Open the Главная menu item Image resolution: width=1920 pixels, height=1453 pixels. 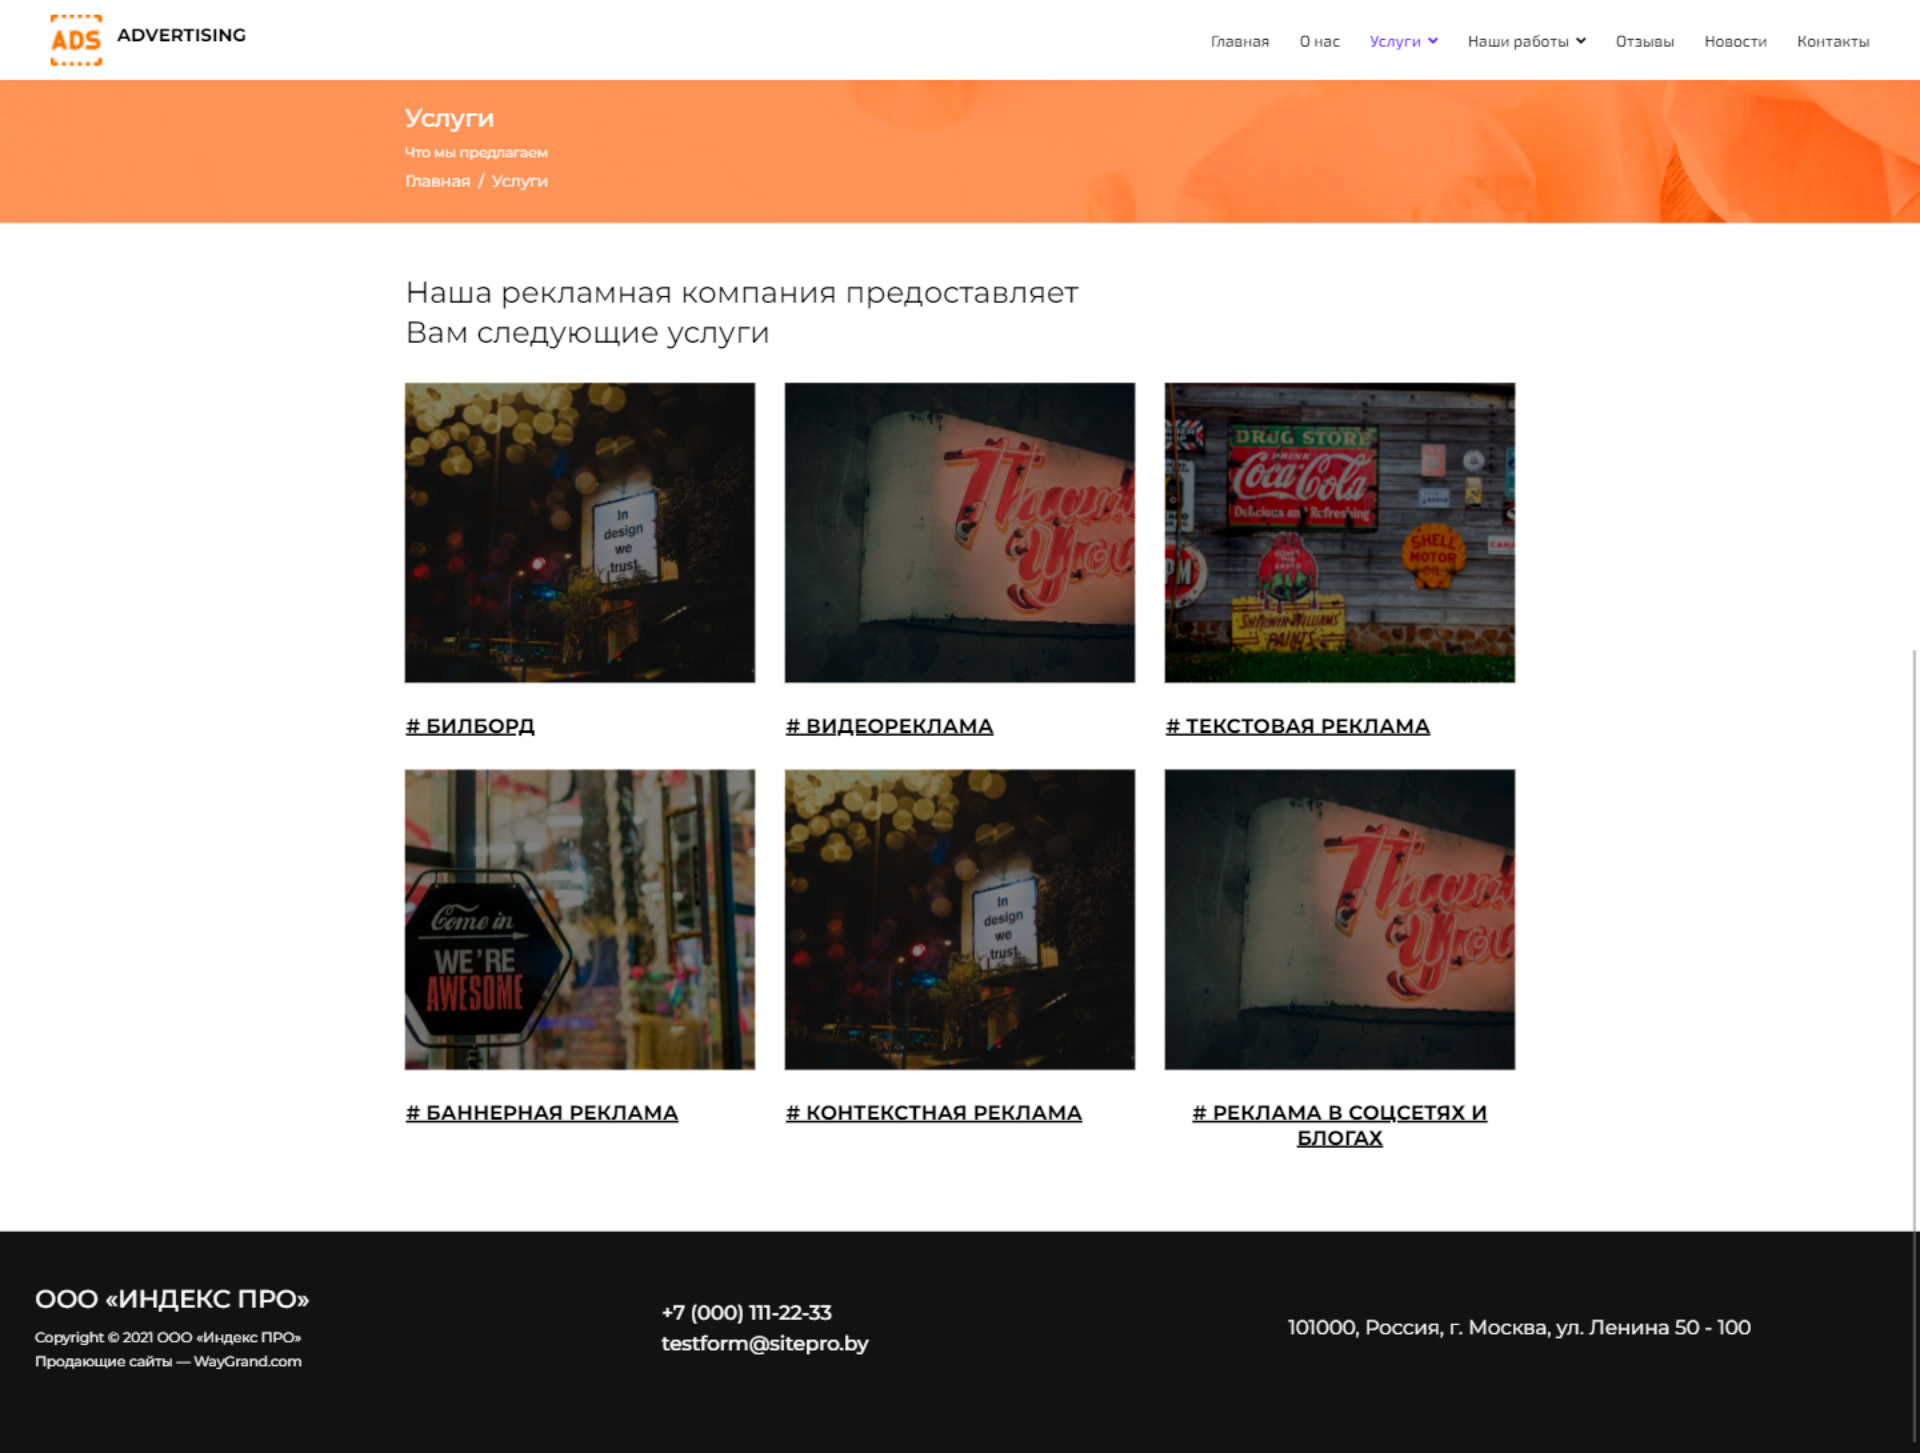pos(1239,42)
